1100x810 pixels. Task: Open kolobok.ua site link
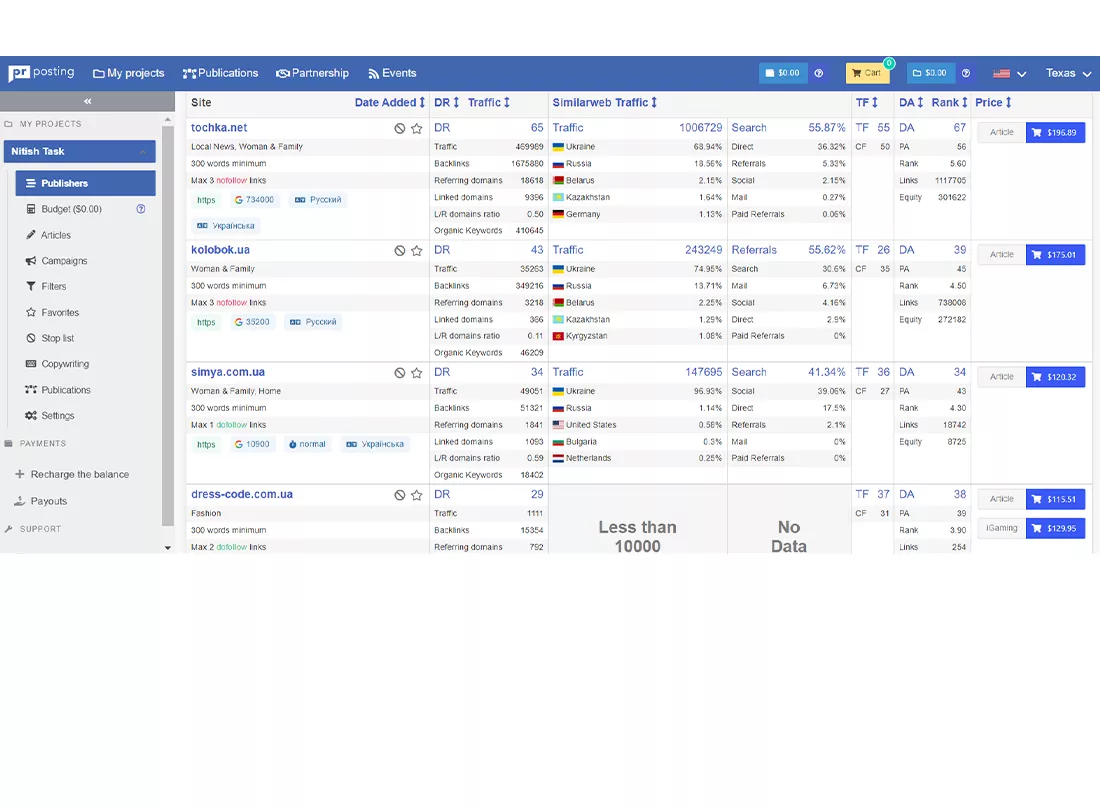click(220, 250)
